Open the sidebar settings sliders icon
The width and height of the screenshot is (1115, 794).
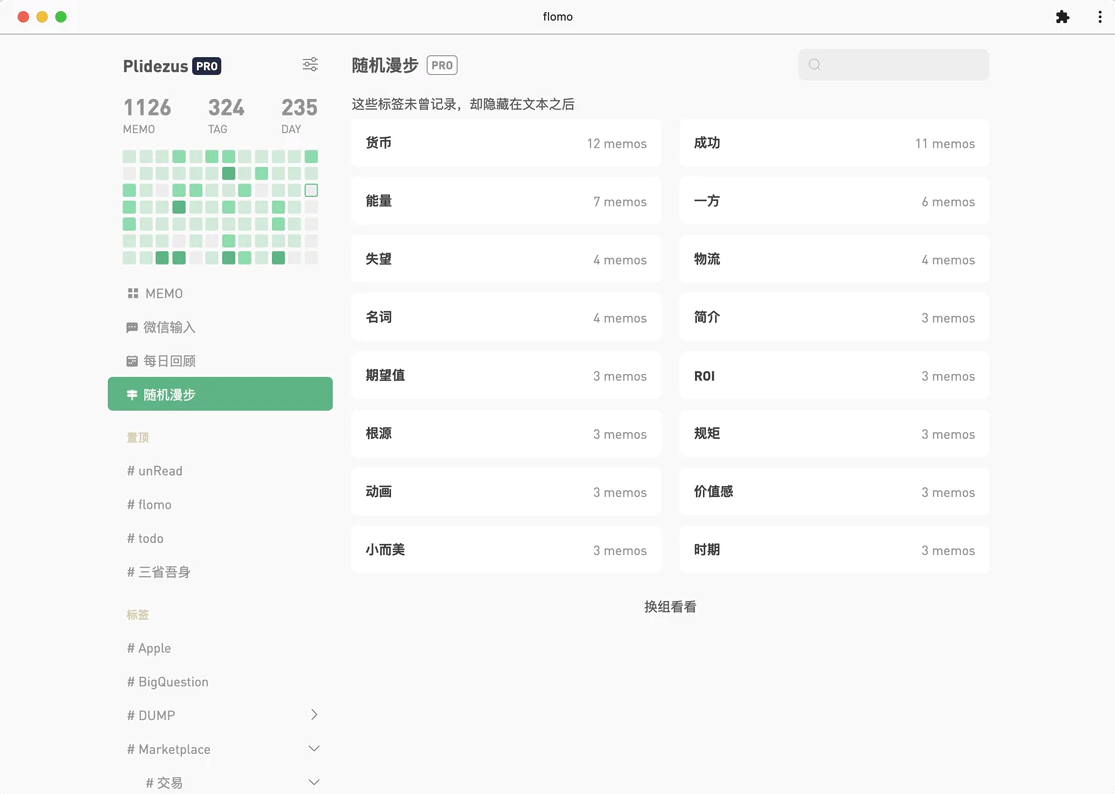click(x=310, y=65)
